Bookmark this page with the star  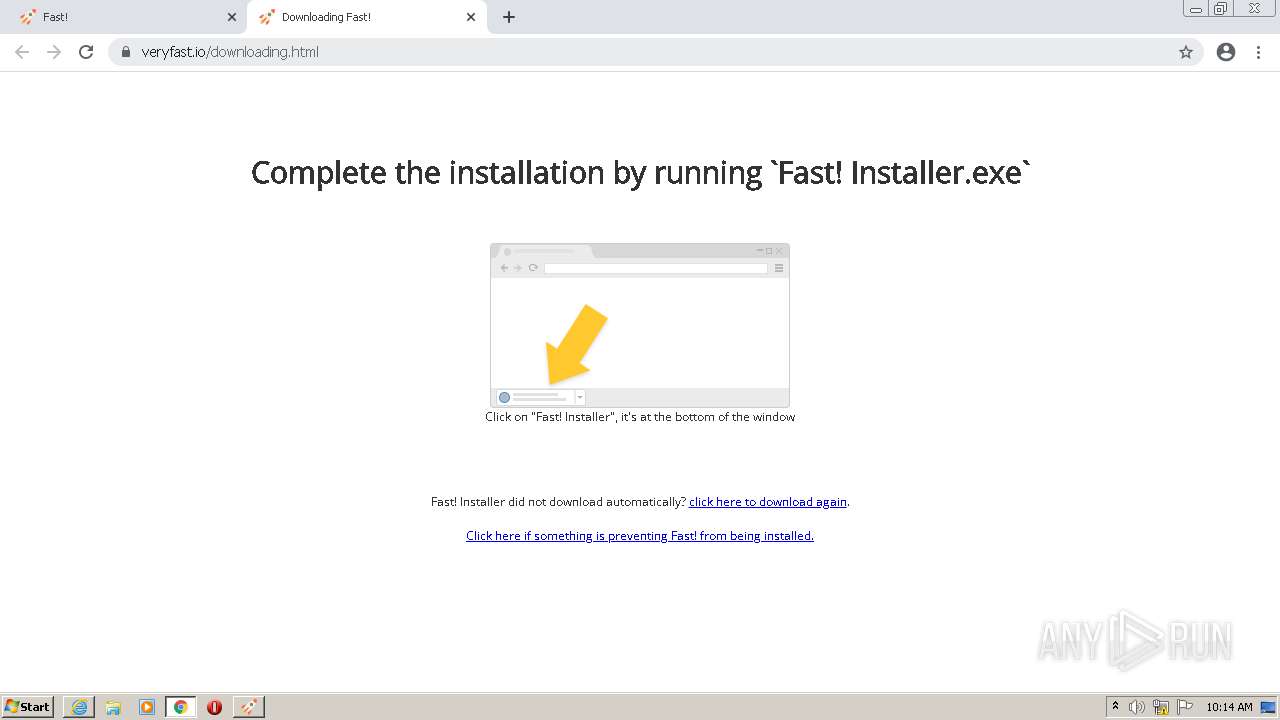pos(1186,52)
